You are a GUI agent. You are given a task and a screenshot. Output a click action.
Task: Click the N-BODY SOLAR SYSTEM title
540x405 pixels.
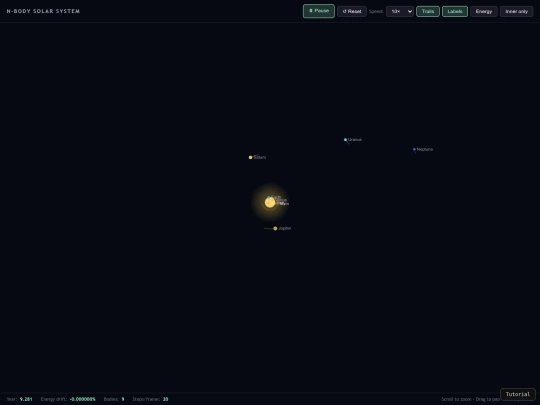(x=43, y=11)
